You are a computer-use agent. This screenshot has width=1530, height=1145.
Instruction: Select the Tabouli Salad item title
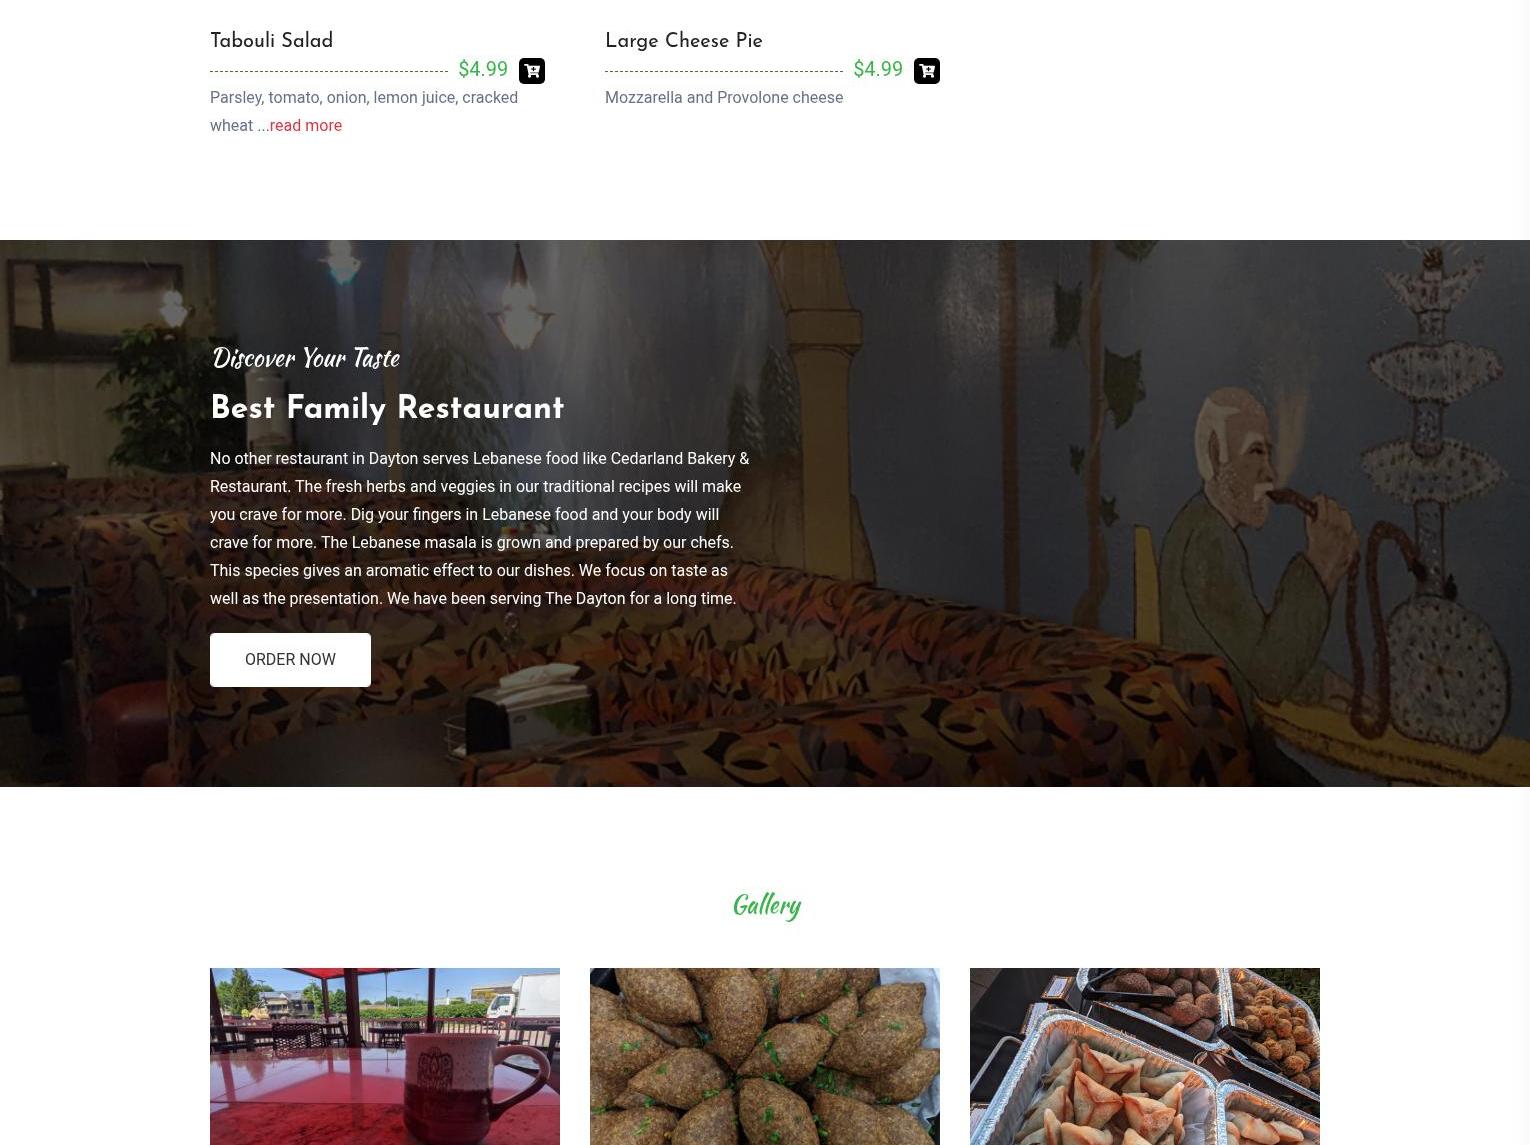click(x=272, y=41)
